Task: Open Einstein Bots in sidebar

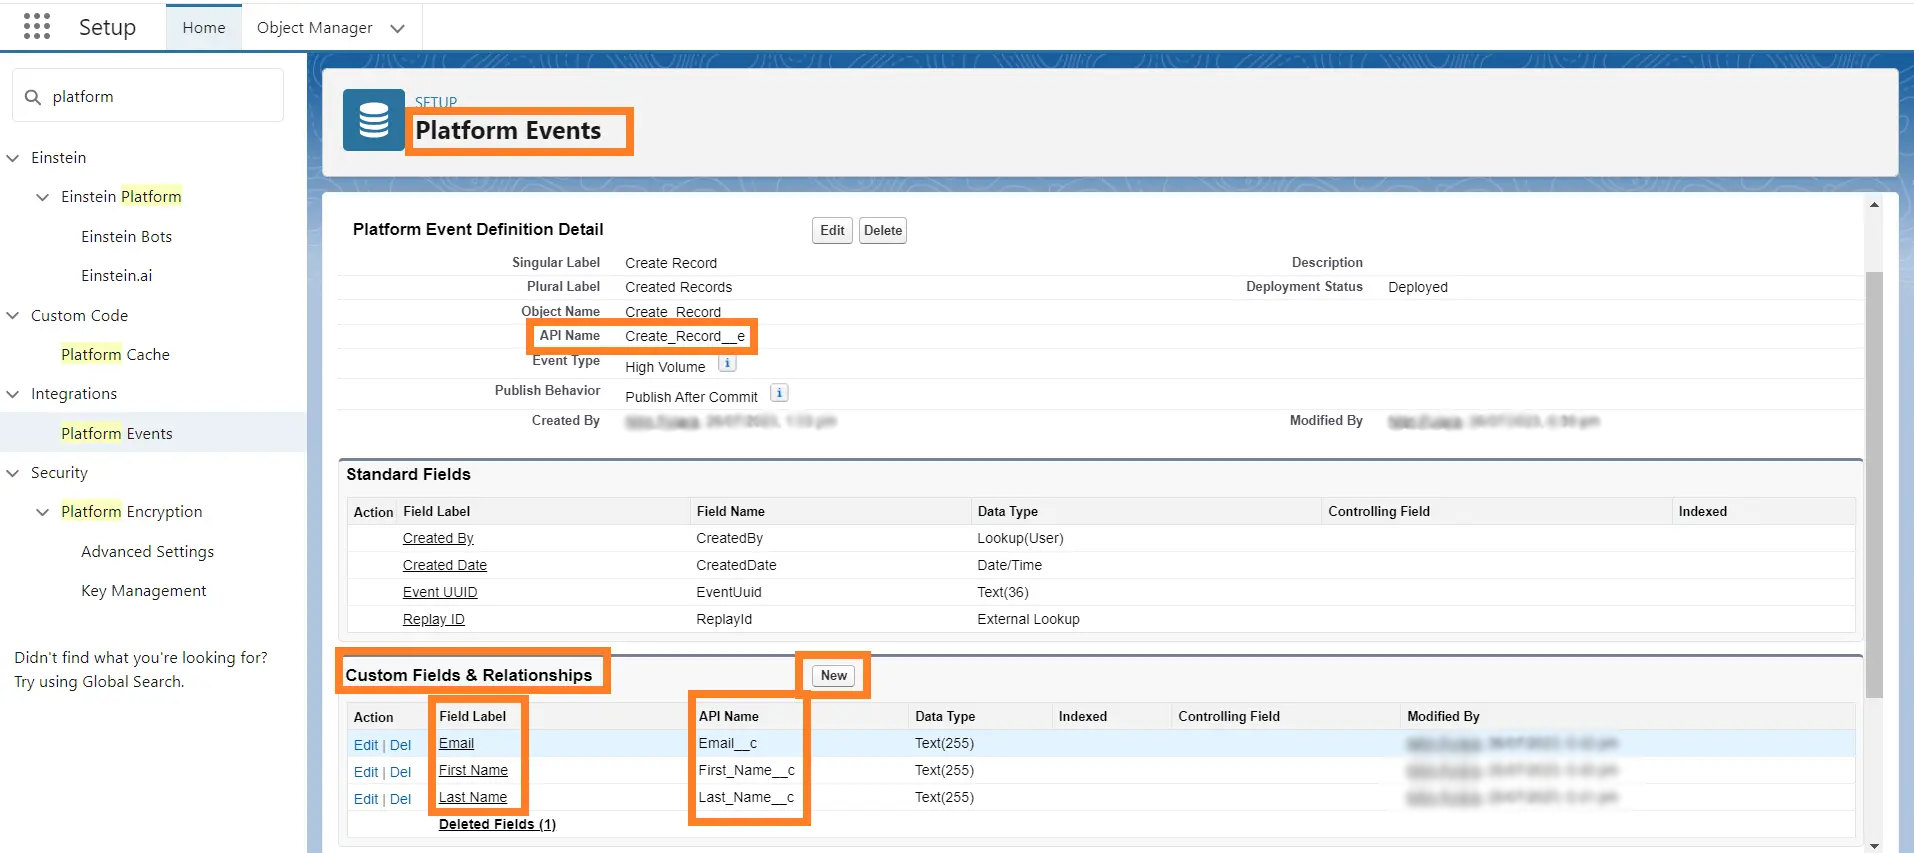Action: [127, 237]
